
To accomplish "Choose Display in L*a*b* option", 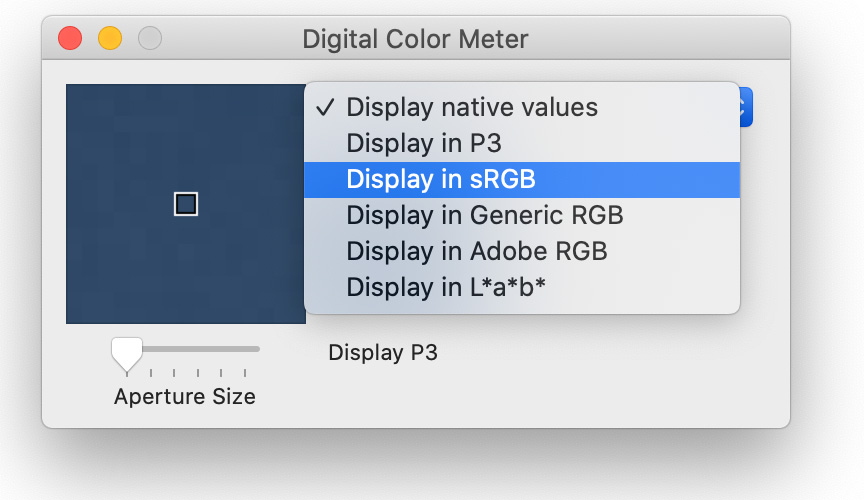I will pos(522,287).
